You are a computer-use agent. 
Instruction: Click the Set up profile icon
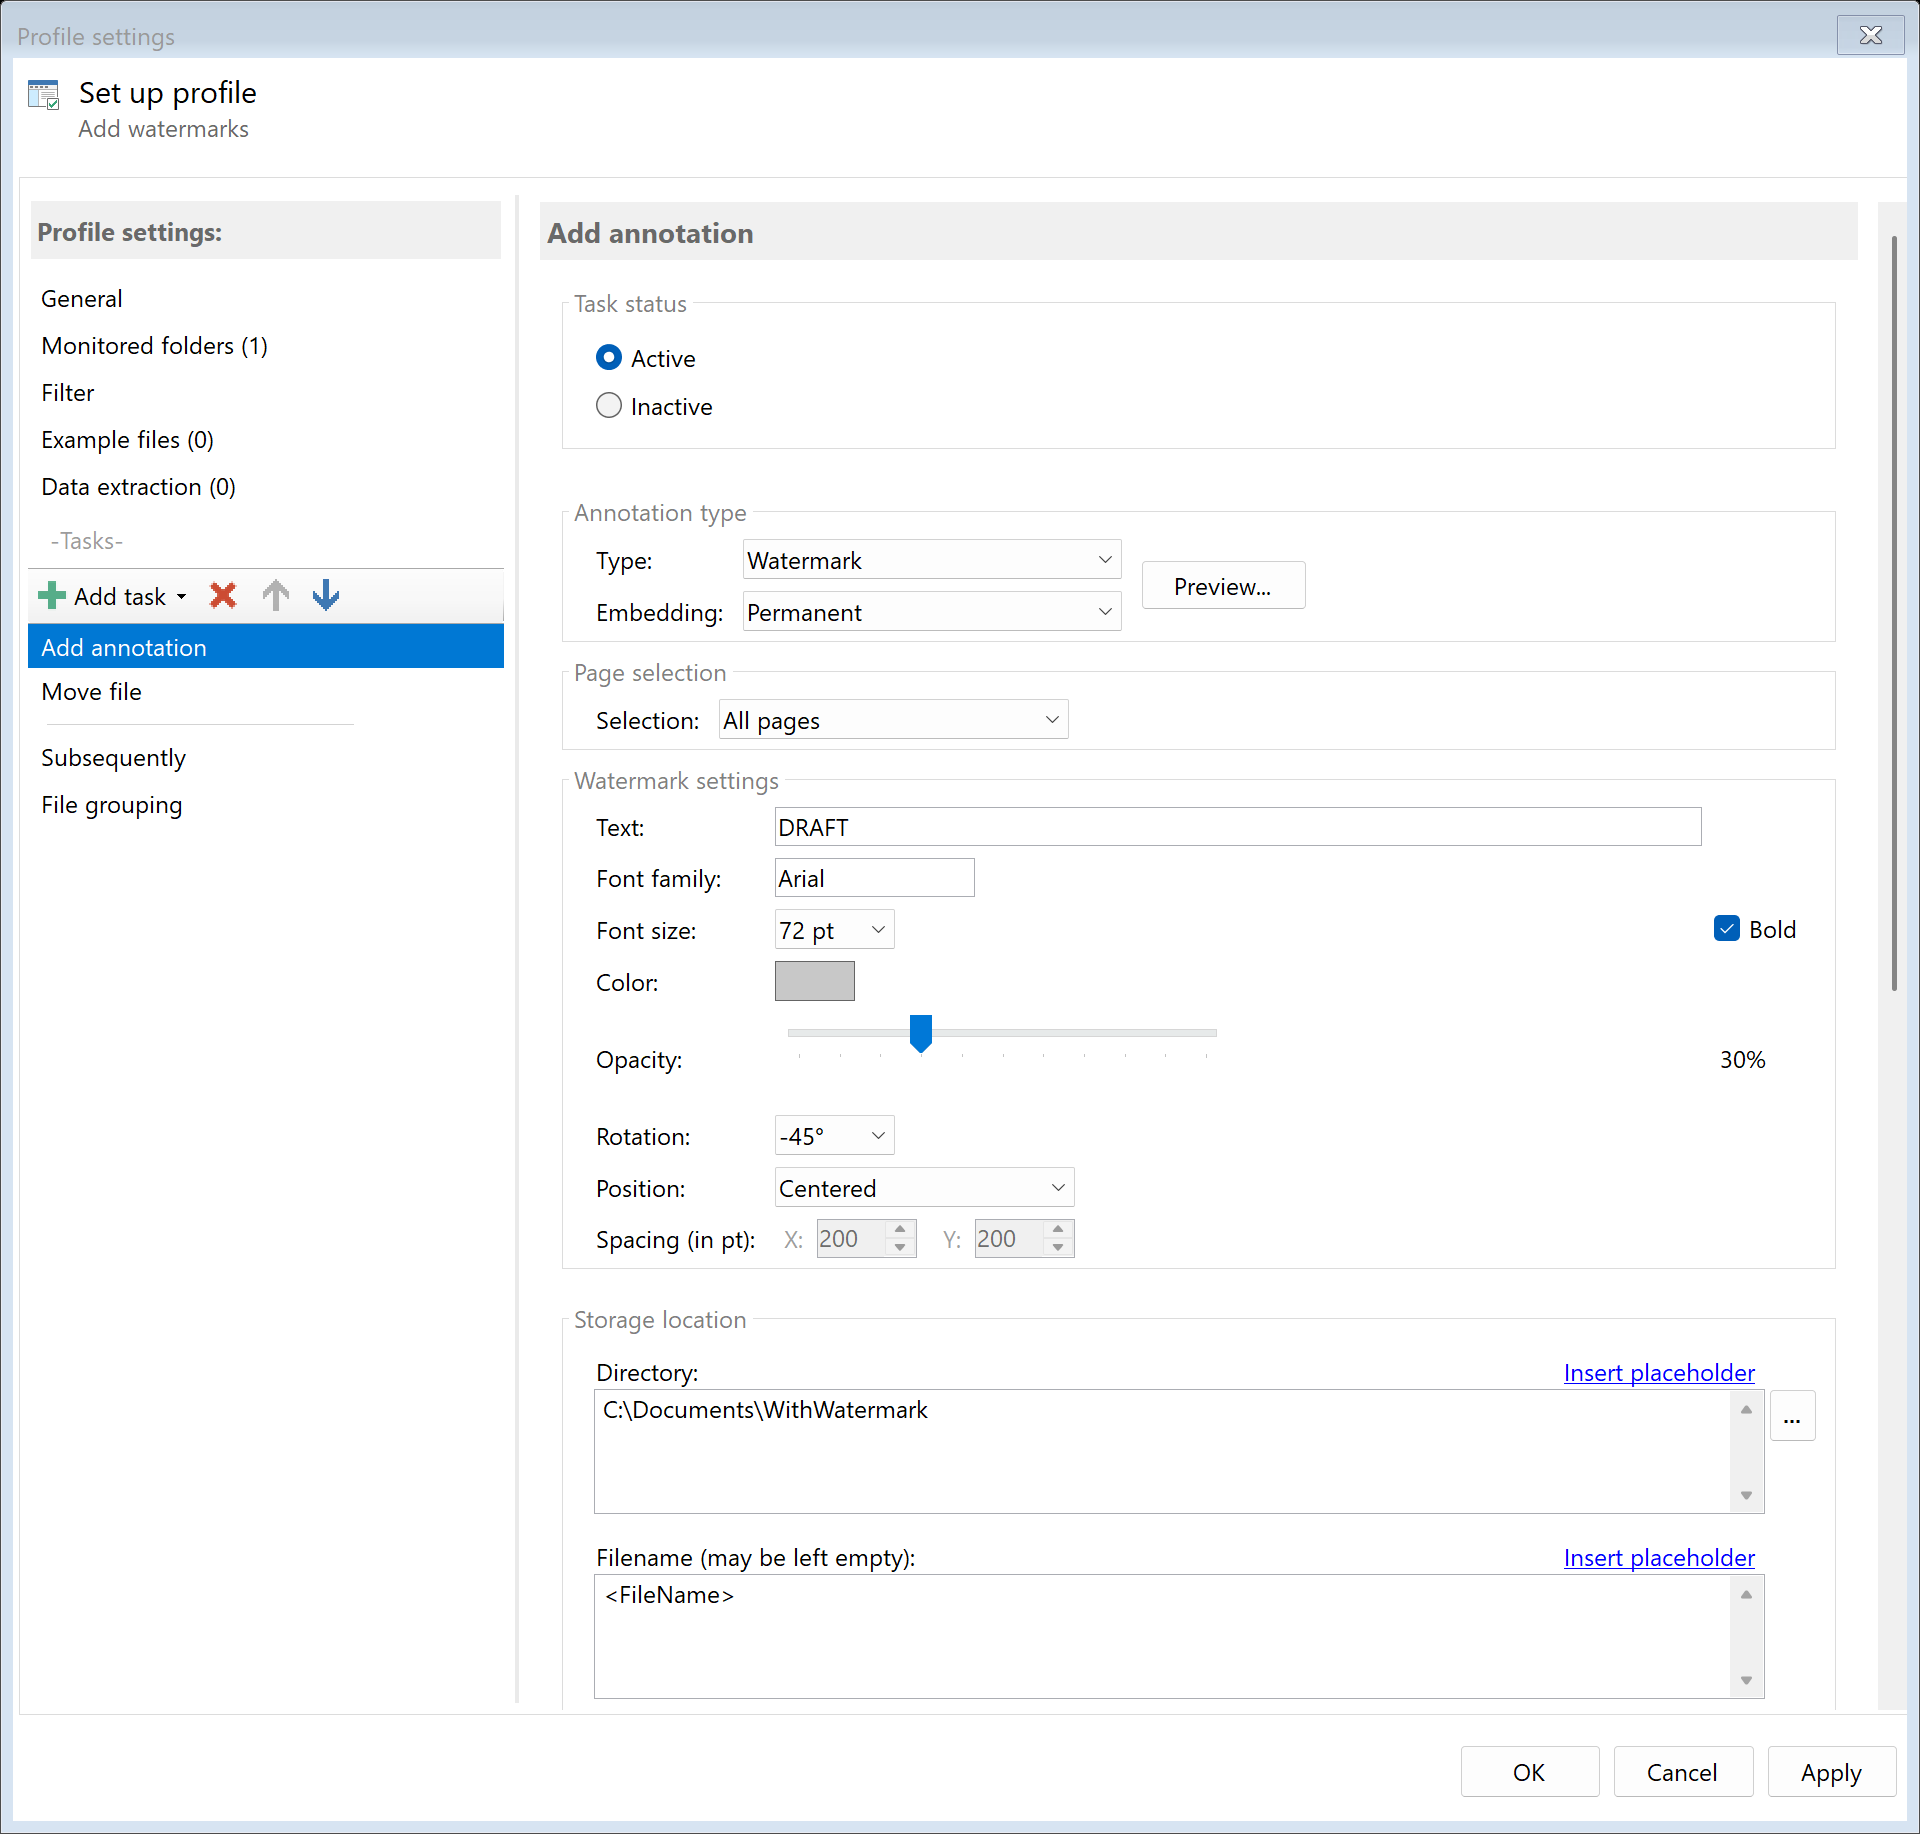coord(44,93)
